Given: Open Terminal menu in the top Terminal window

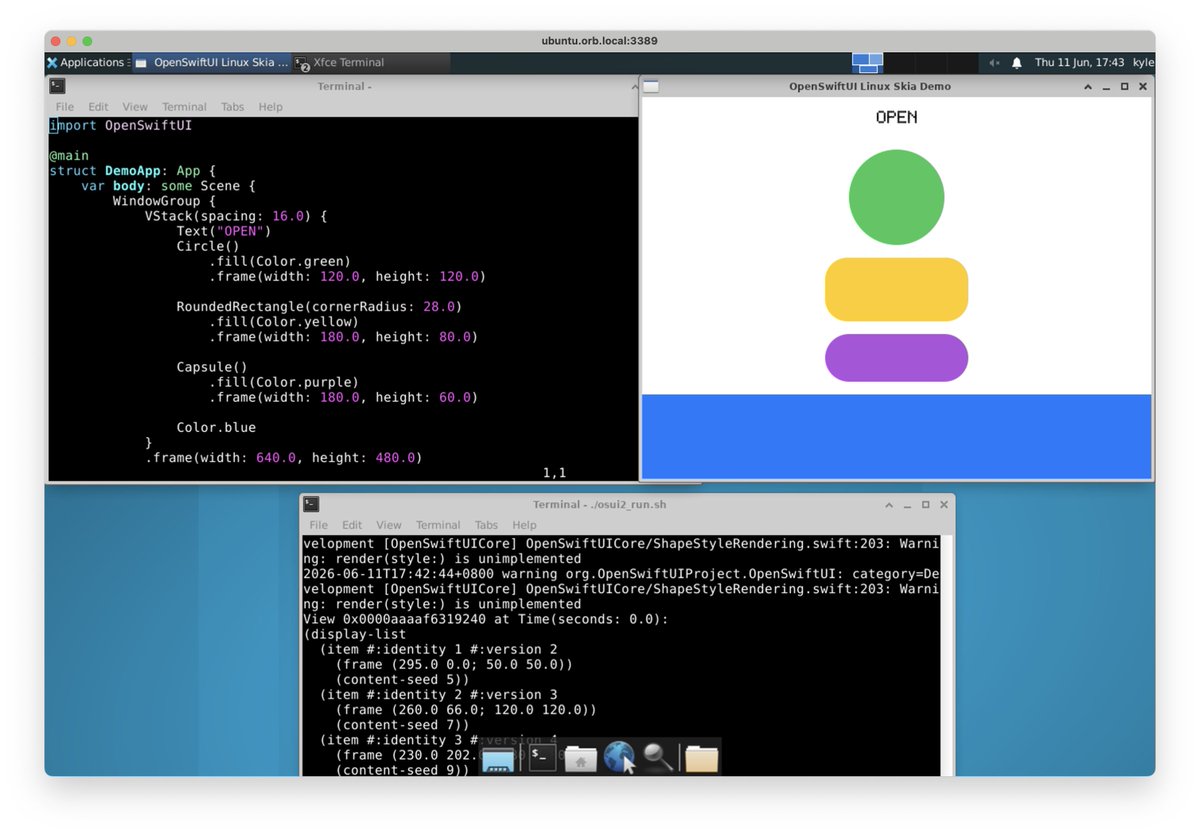Looking at the screenshot, I should pyautogui.click(x=184, y=107).
